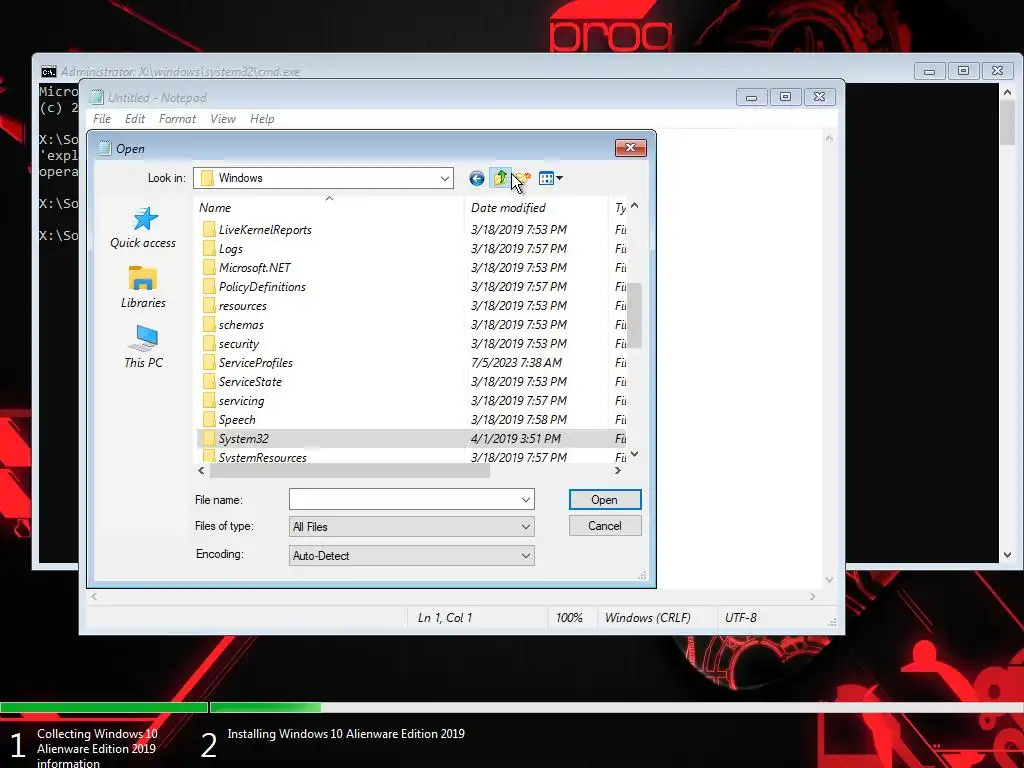Click Windows (CRLF) status bar entry

[x=647, y=618]
